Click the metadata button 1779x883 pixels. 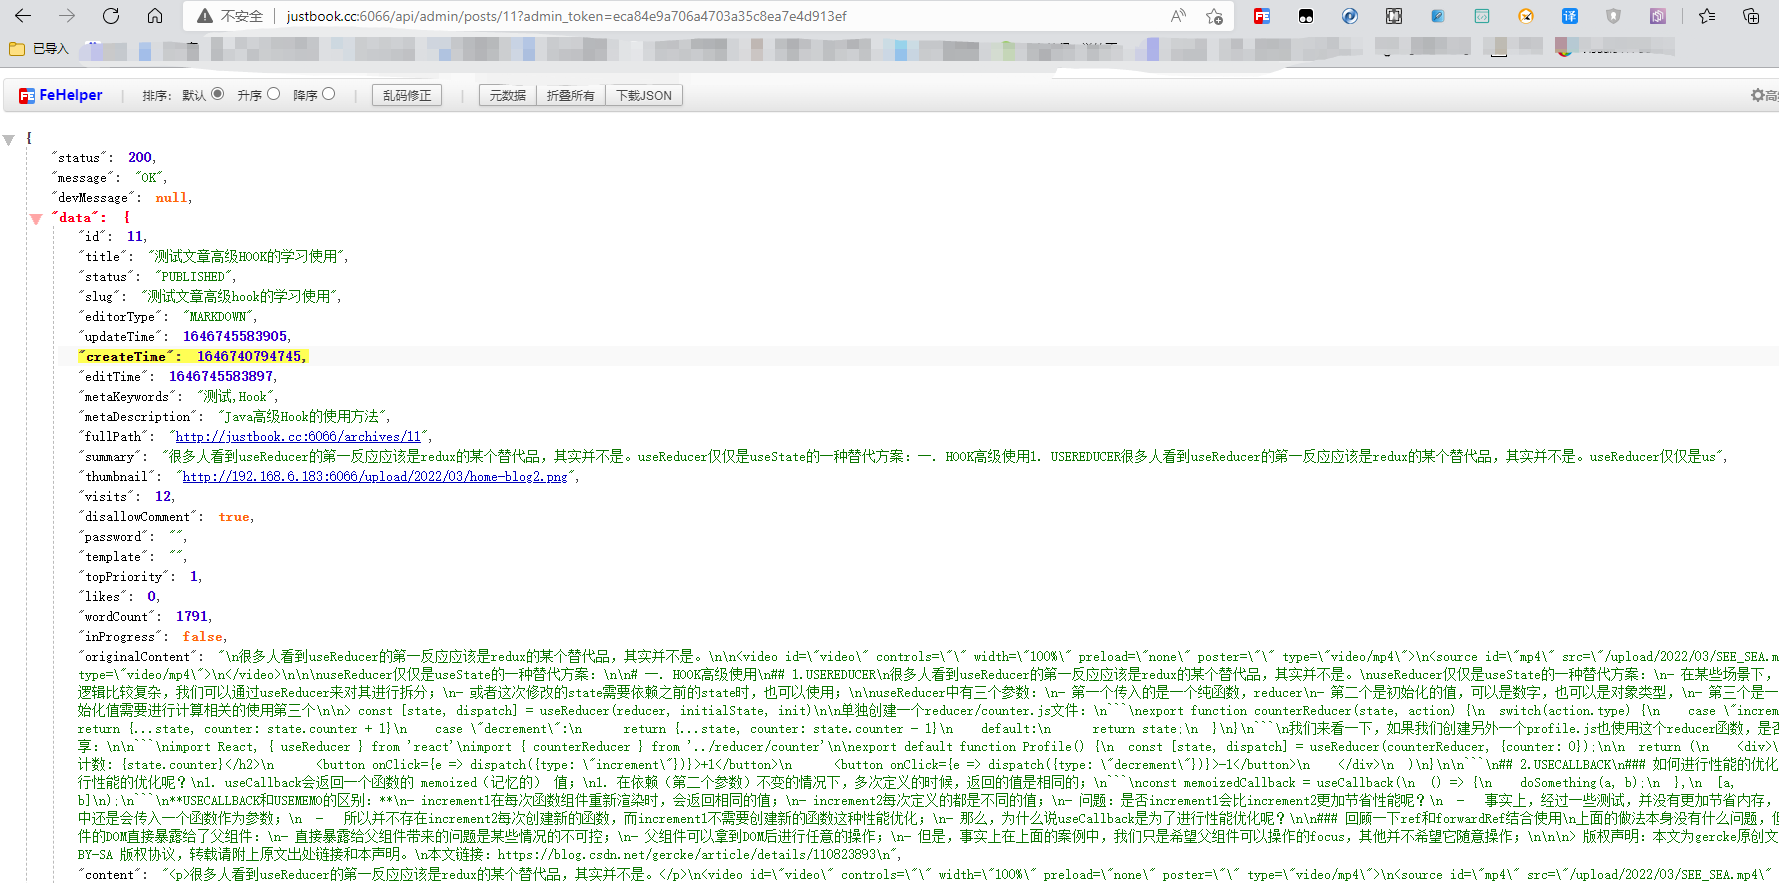[x=507, y=95]
